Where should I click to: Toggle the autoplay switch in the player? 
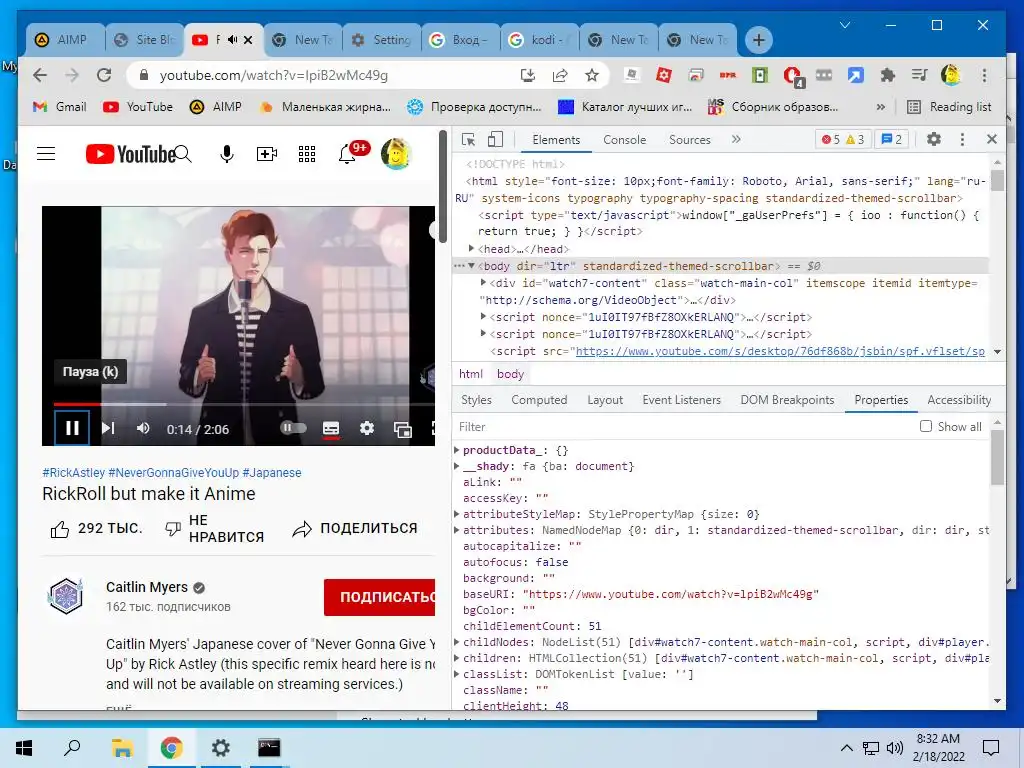point(293,428)
